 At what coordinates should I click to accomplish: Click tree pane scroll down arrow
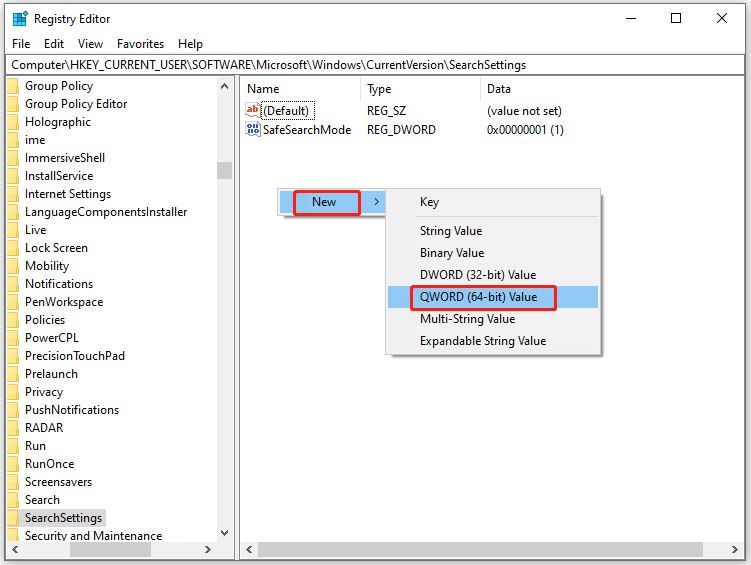click(x=224, y=533)
